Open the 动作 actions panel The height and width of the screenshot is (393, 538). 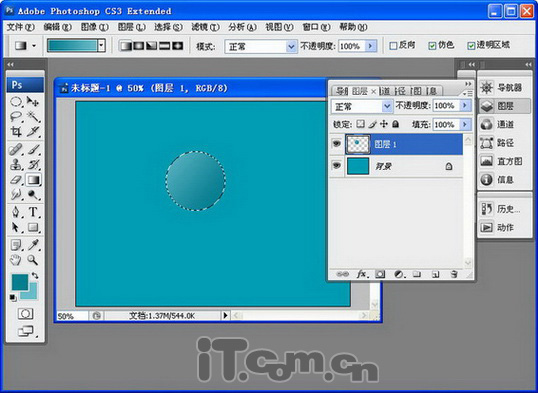[x=504, y=227]
